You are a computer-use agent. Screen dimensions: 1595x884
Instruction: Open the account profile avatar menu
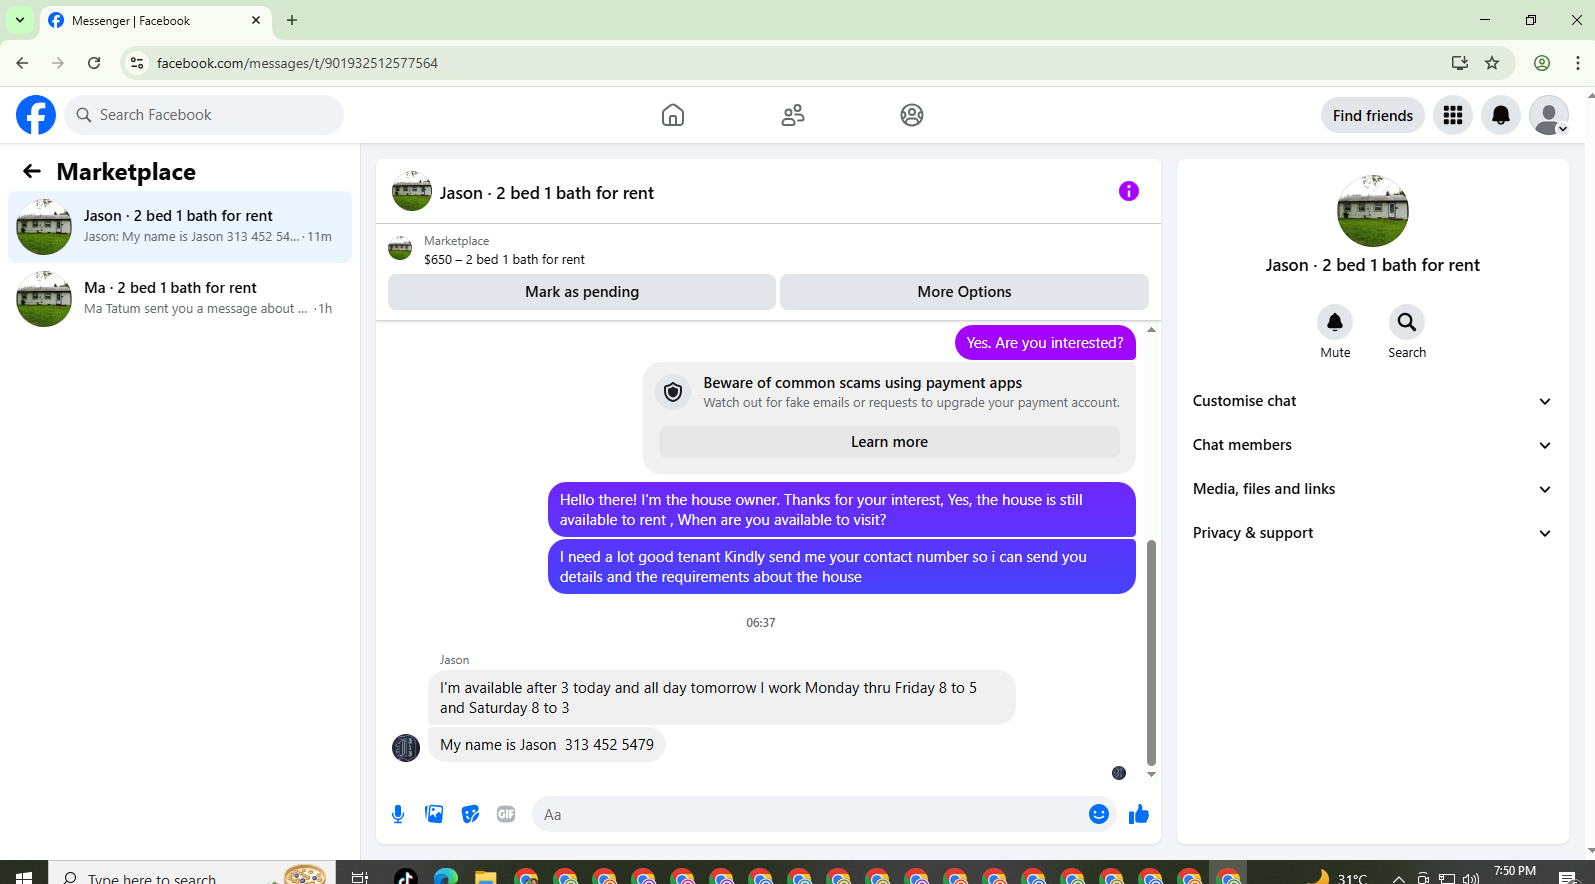(x=1549, y=115)
